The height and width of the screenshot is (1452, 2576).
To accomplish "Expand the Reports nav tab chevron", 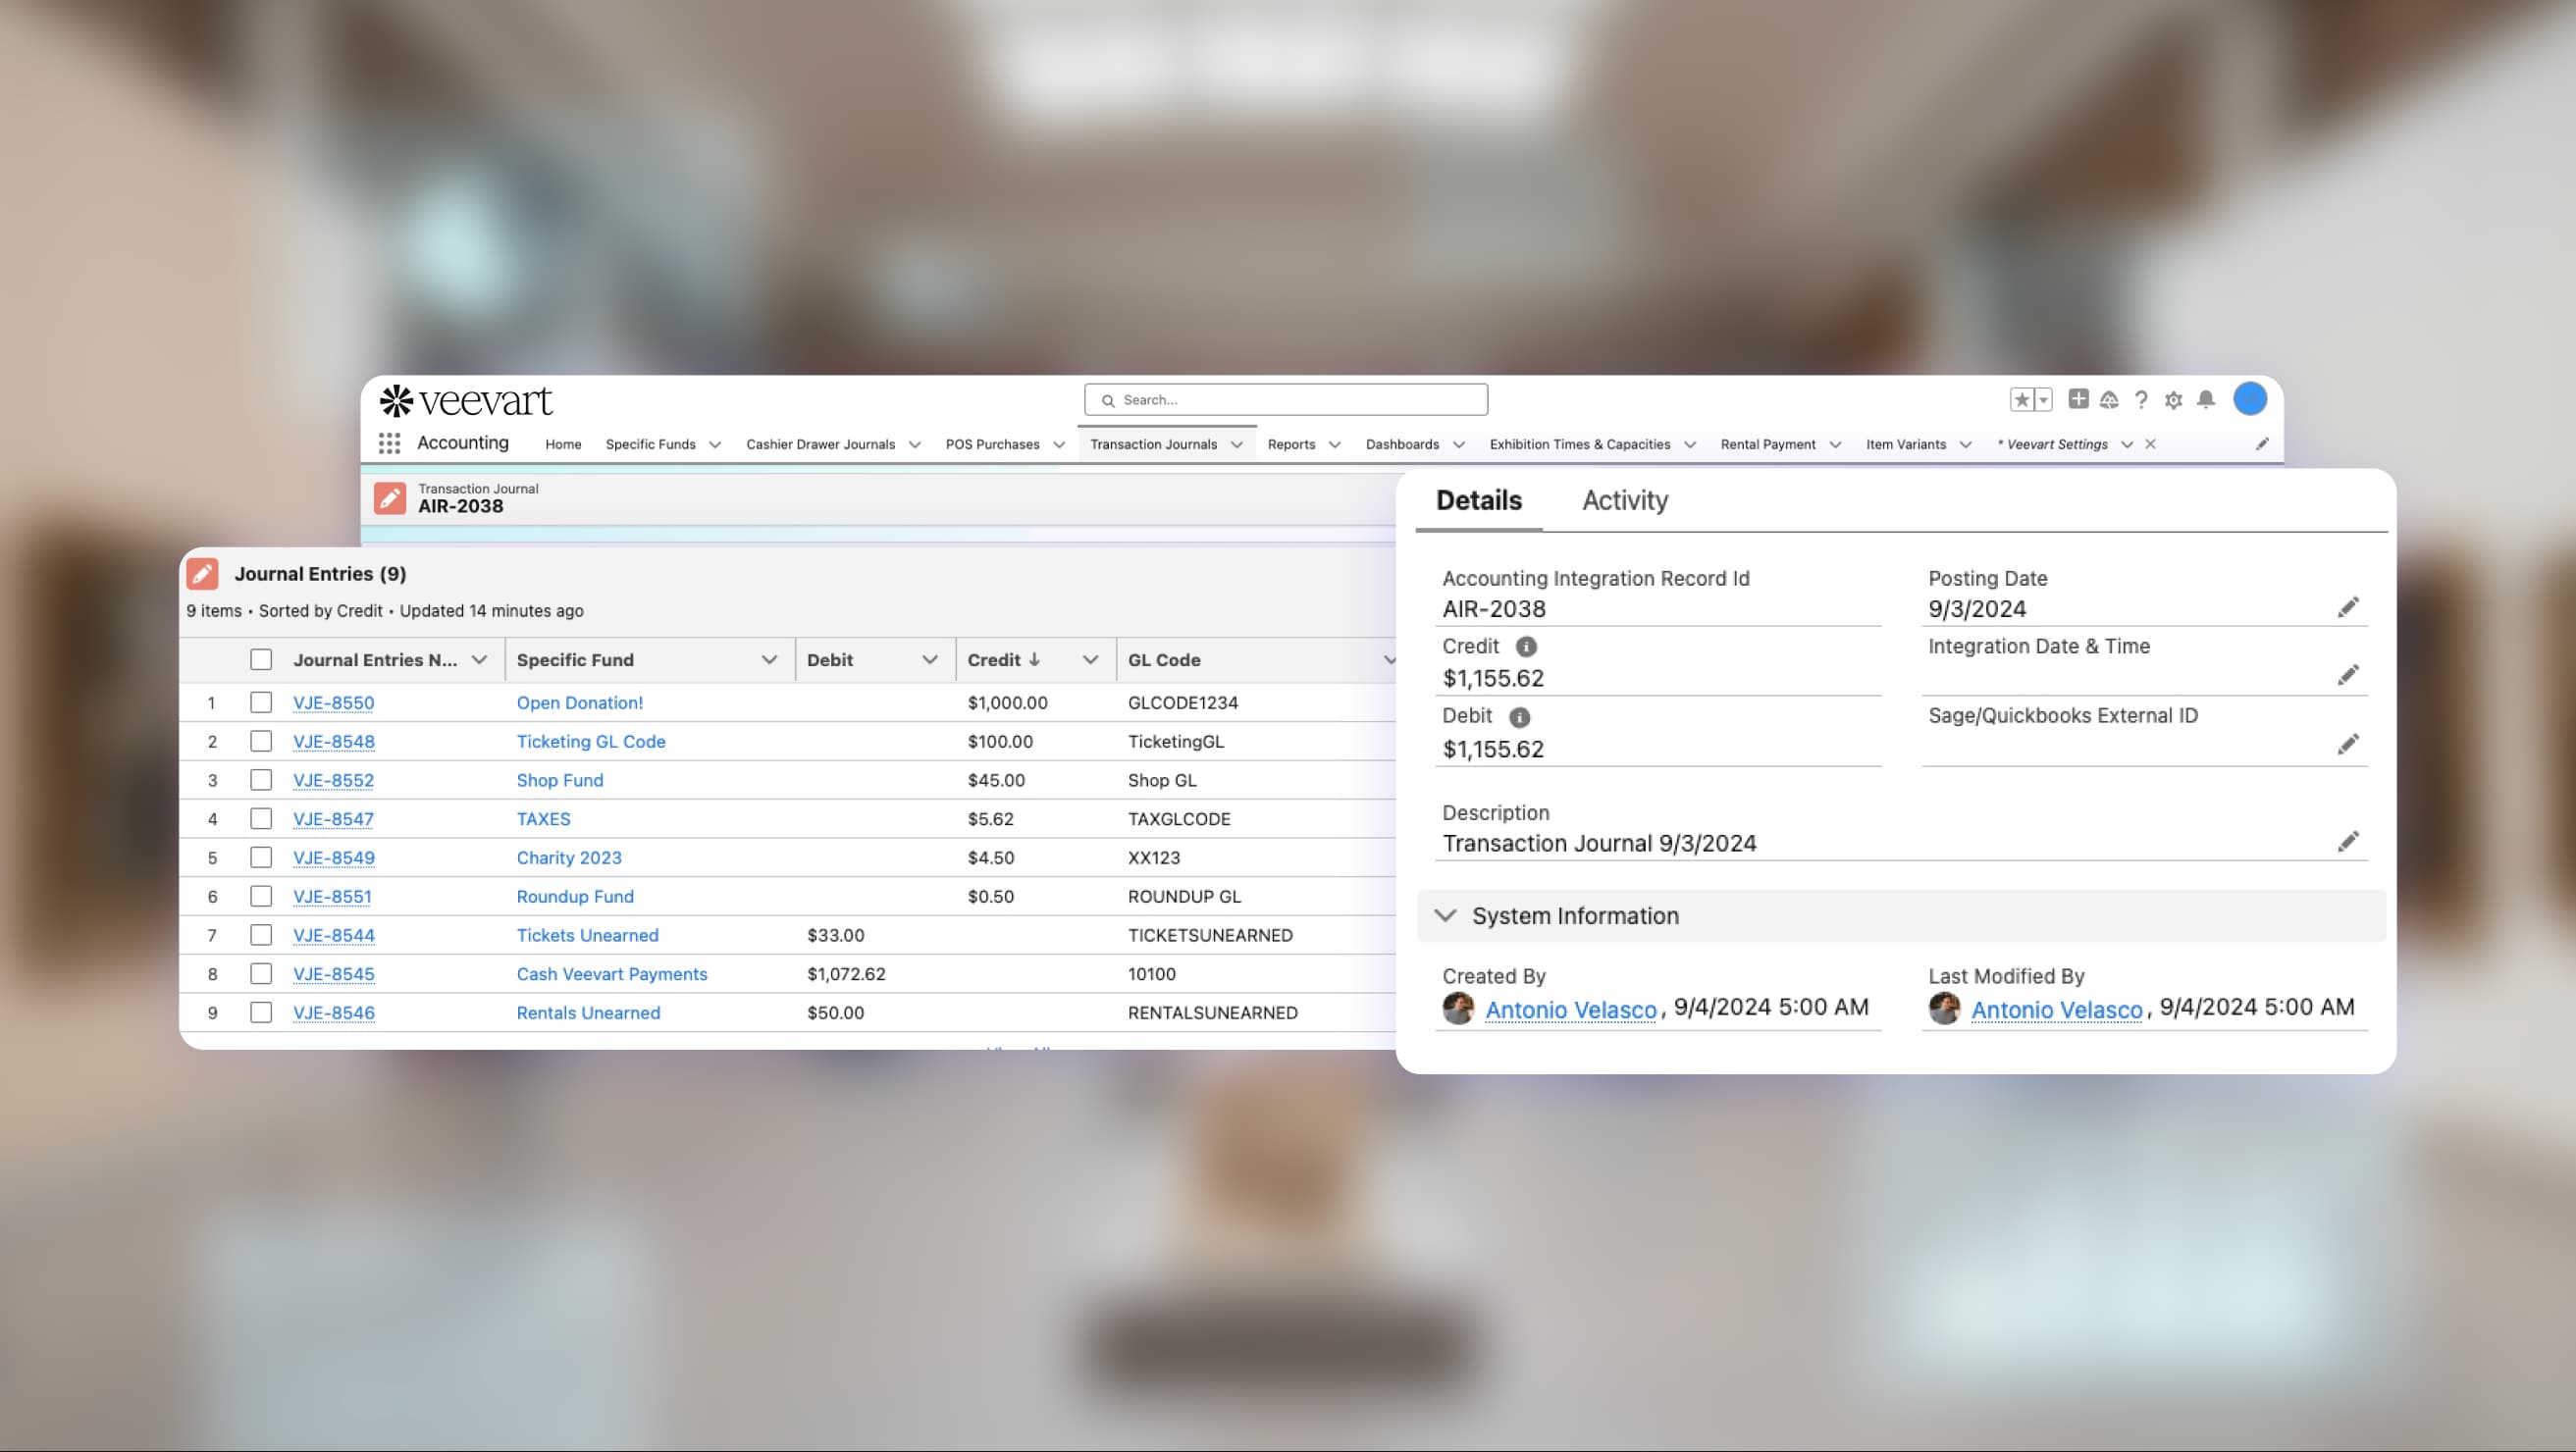I will 1334,445.
